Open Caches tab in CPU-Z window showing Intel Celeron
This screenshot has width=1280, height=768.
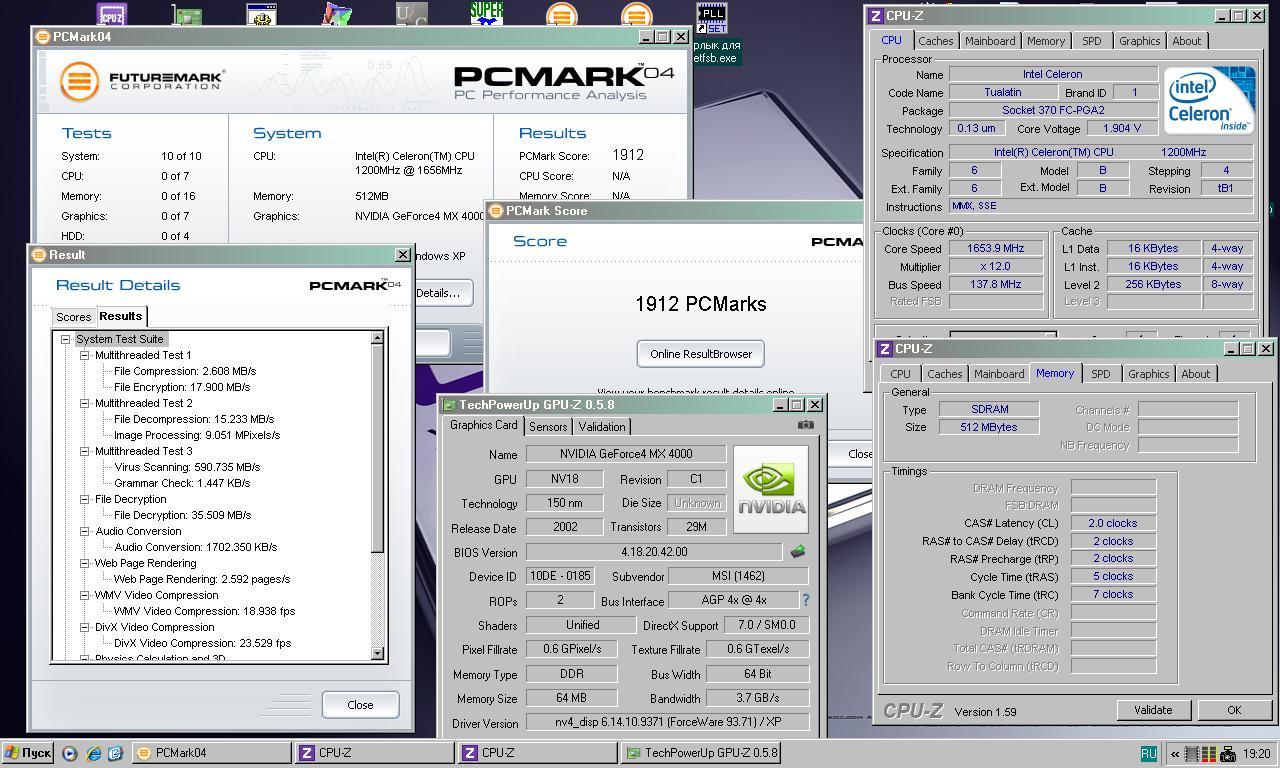(x=936, y=41)
